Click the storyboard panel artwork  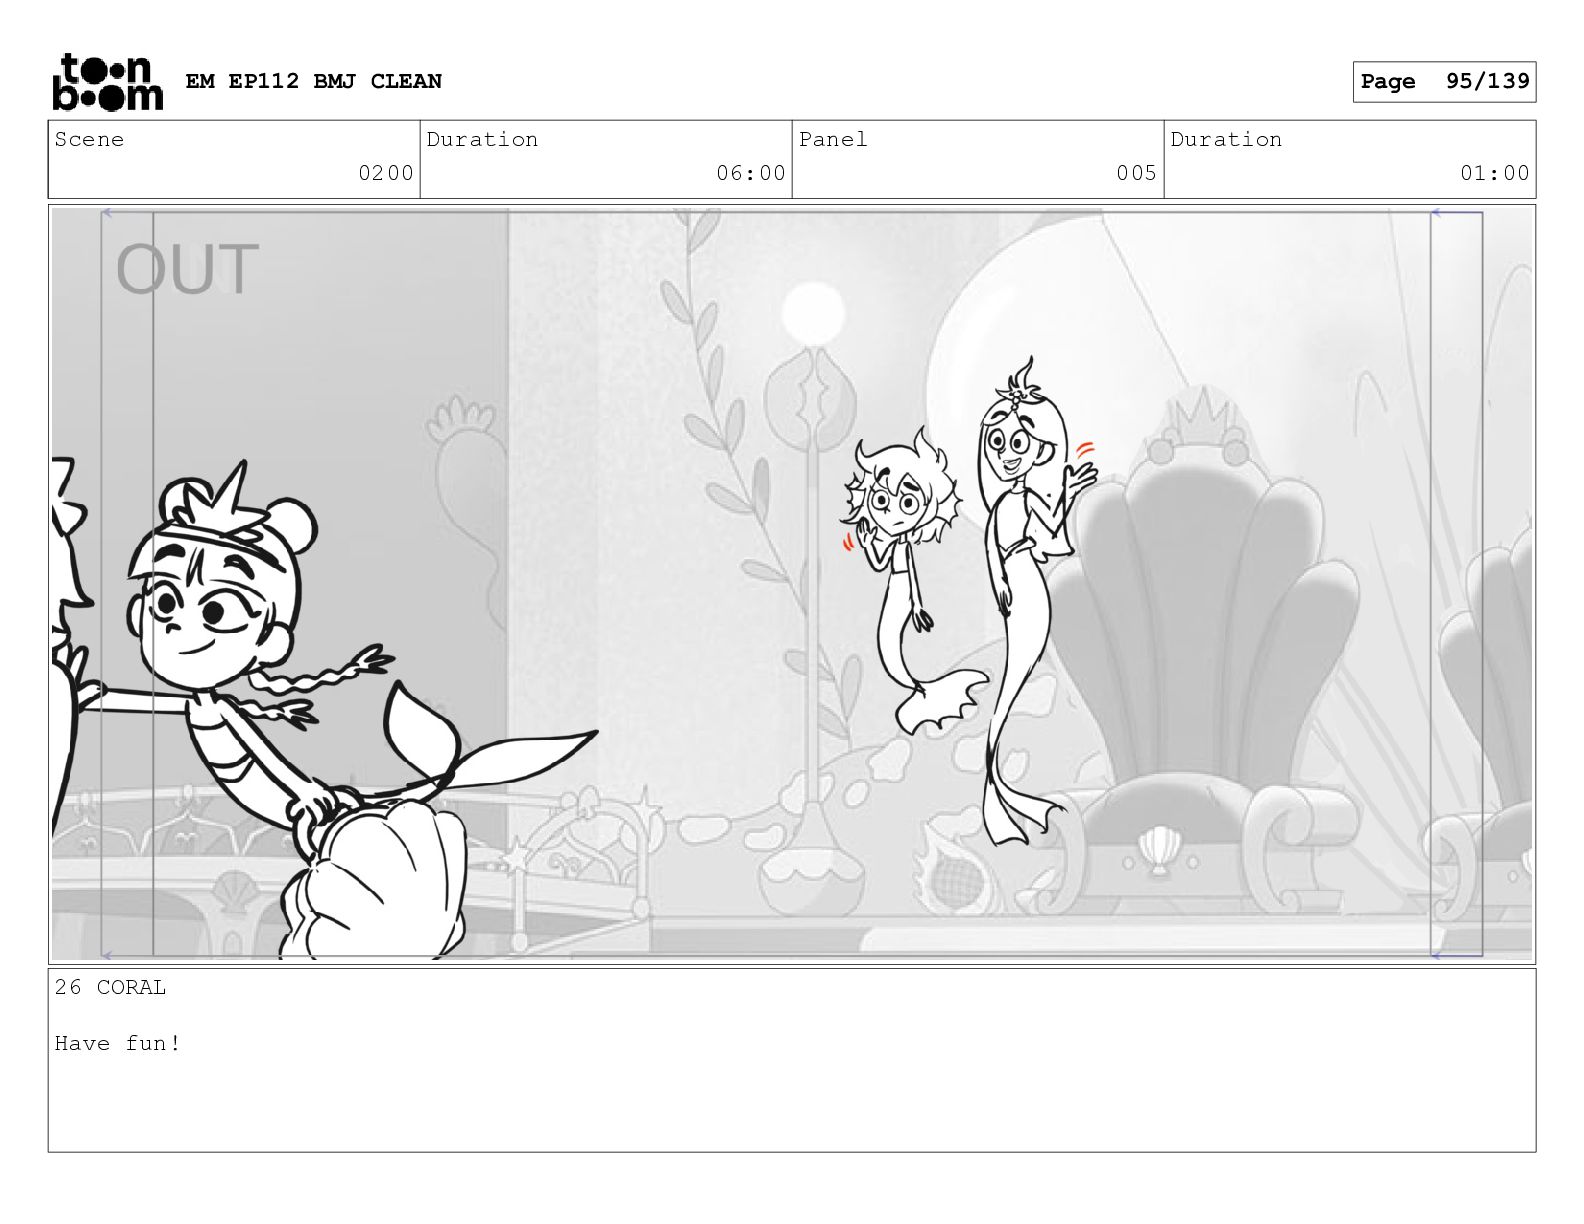point(792,584)
